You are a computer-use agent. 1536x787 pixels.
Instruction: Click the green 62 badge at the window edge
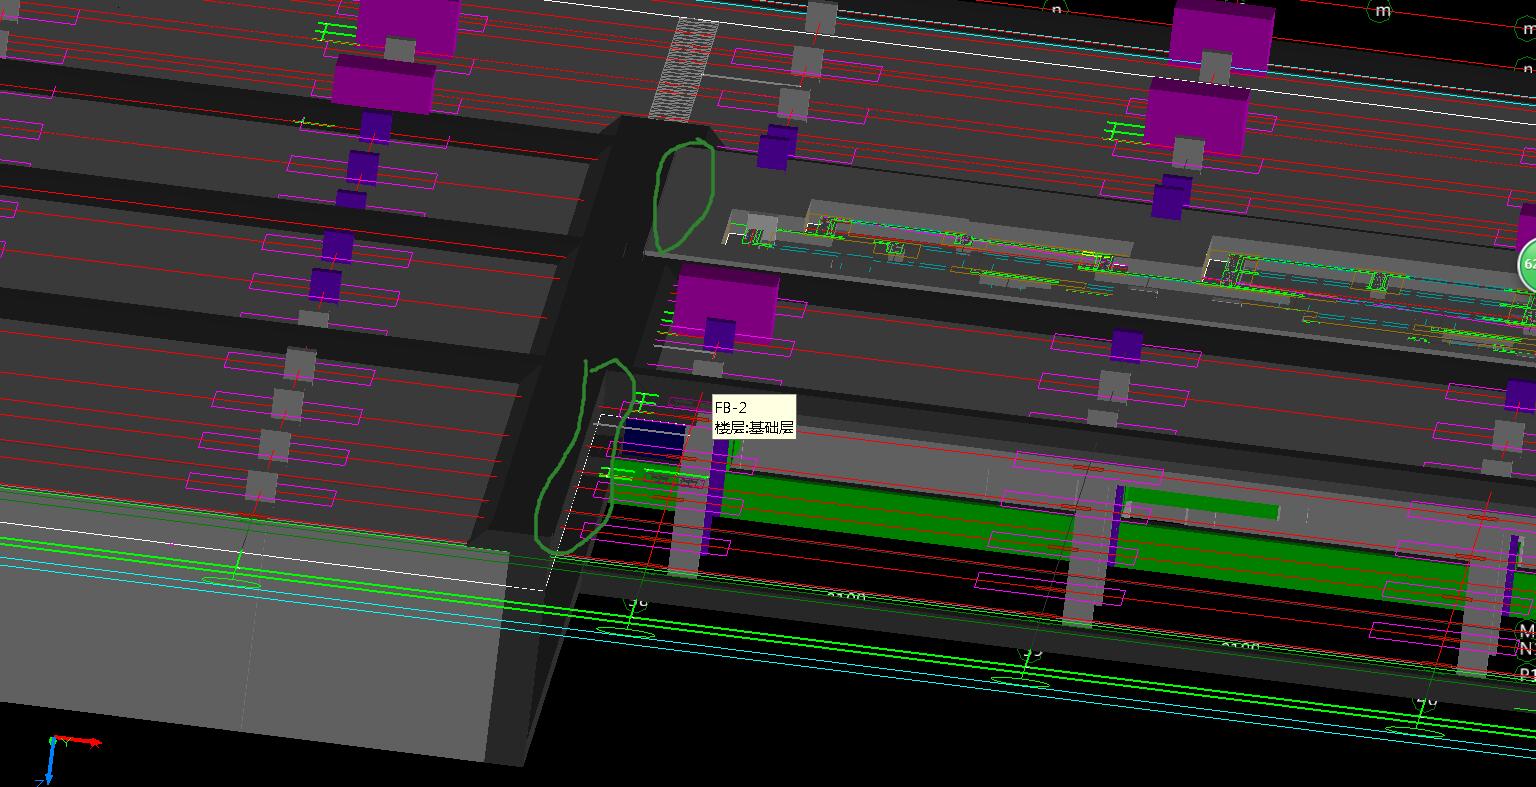click(x=1528, y=267)
